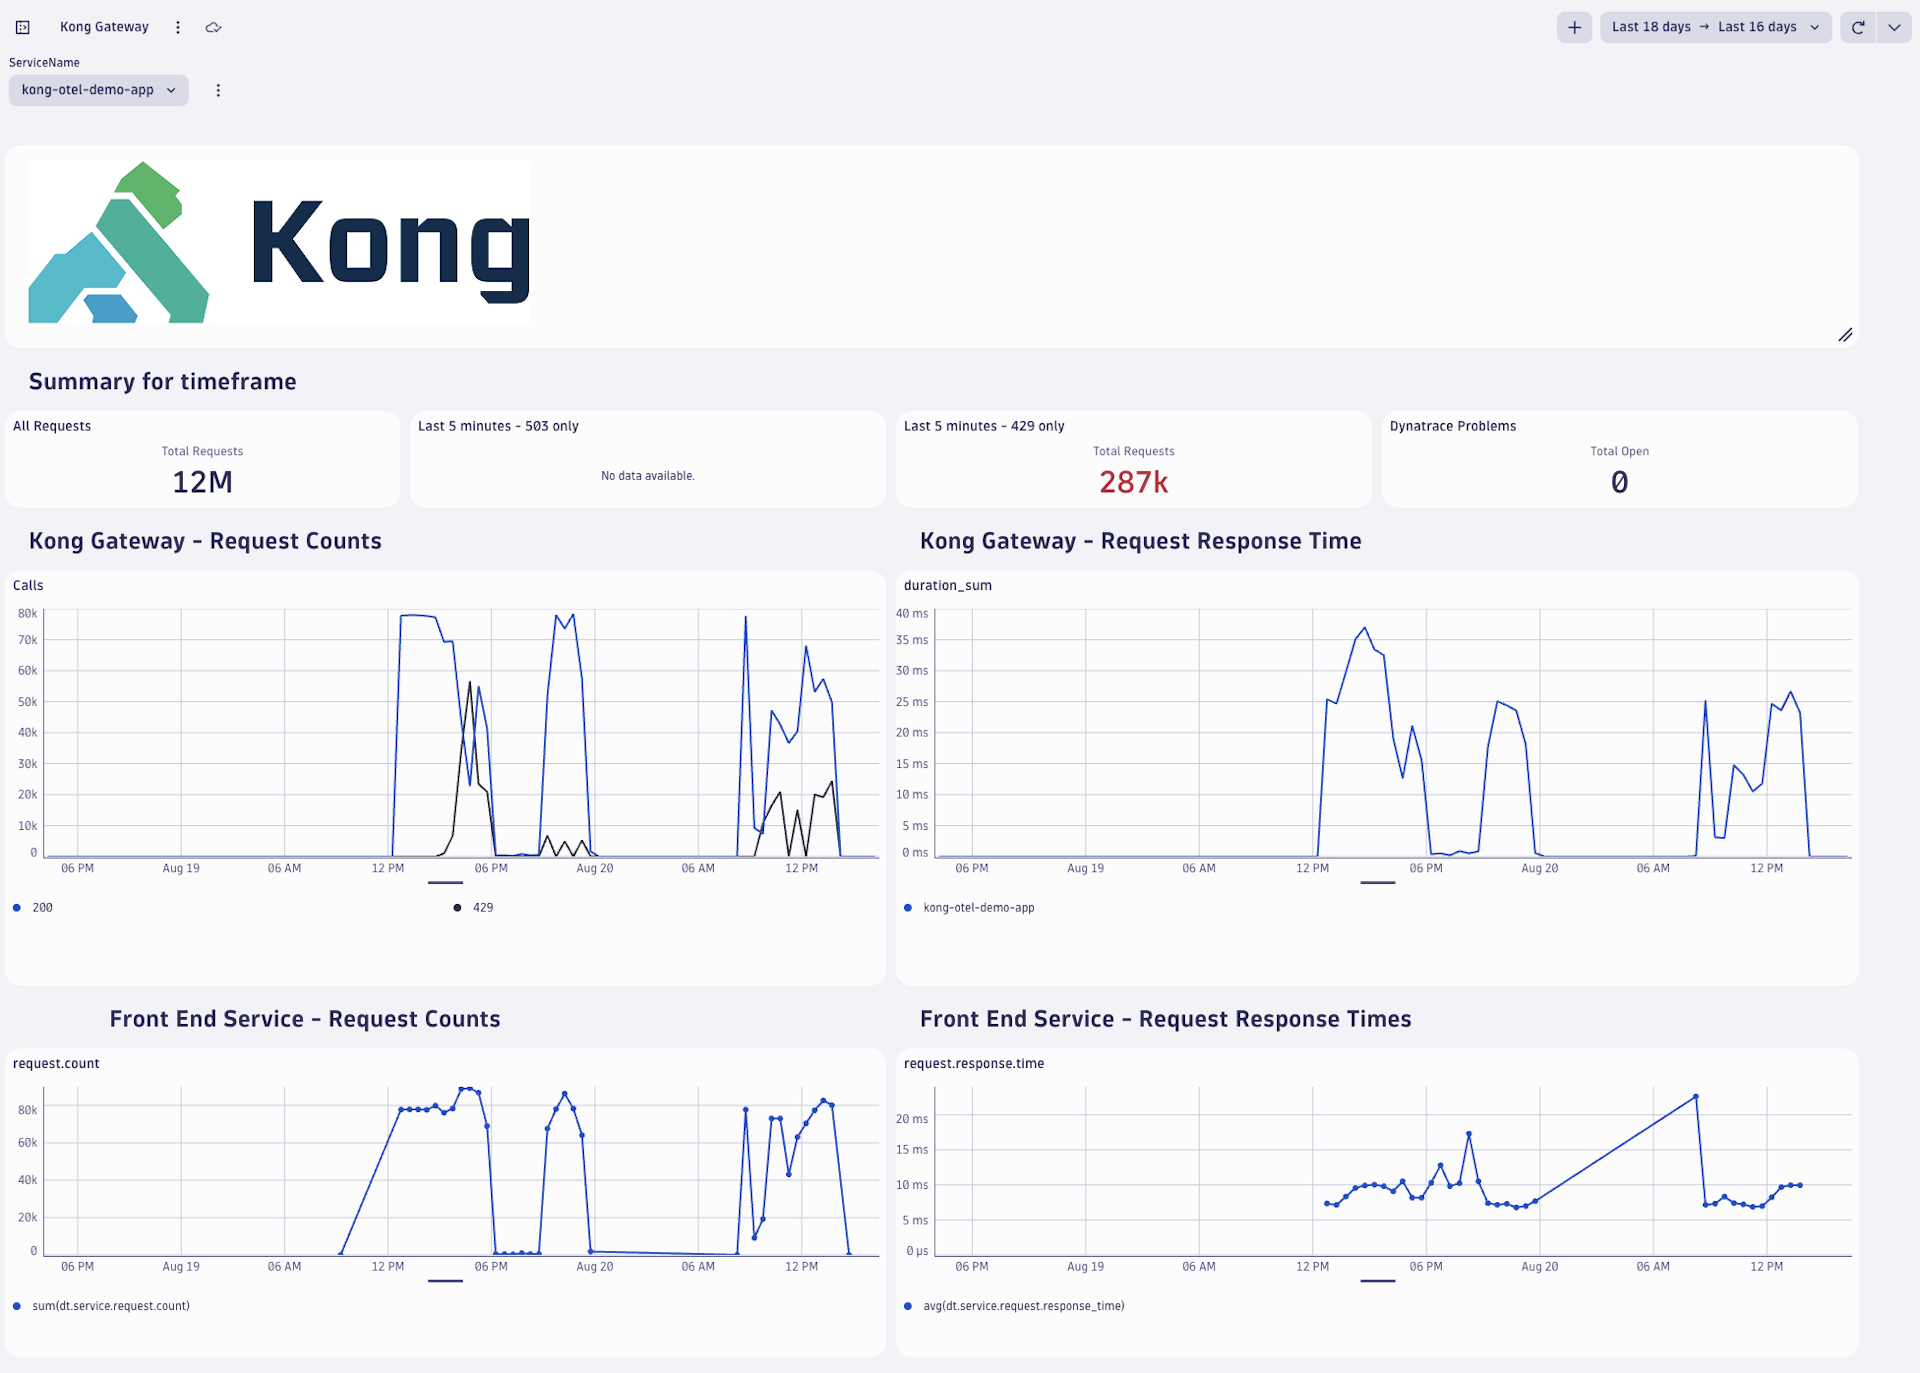Expand the chevron next to the refresh button
The width and height of the screenshot is (1920, 1373).
point(1895,27)
